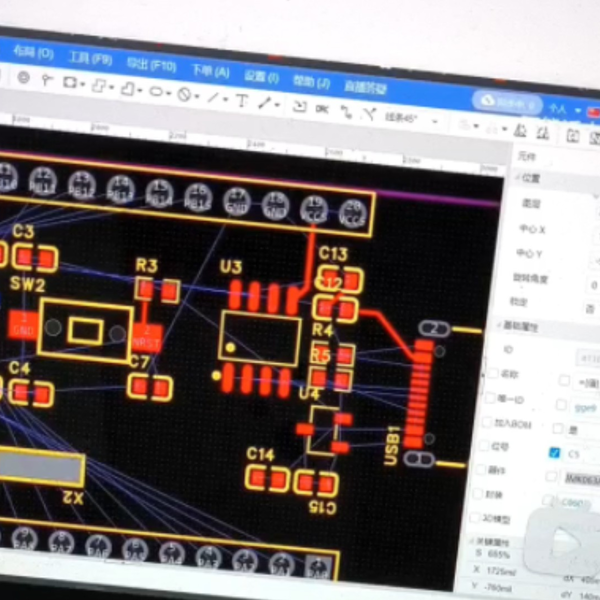The image size is (600, 600).
Task: Open the 工具 (F9) menu
Action: 91,59
